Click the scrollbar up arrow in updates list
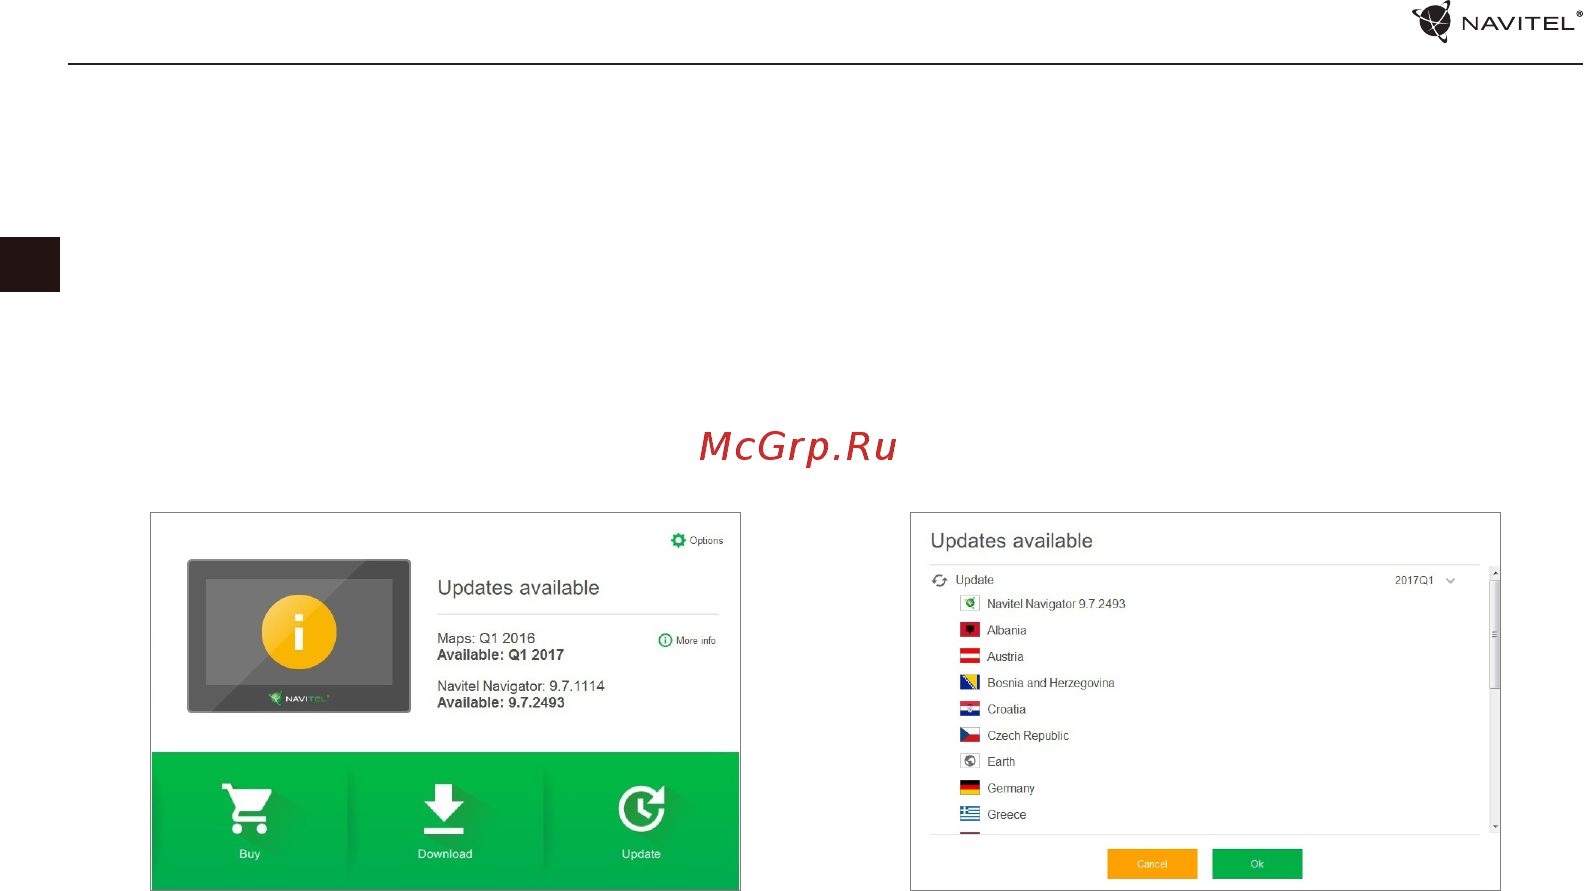 point(1495,574)
